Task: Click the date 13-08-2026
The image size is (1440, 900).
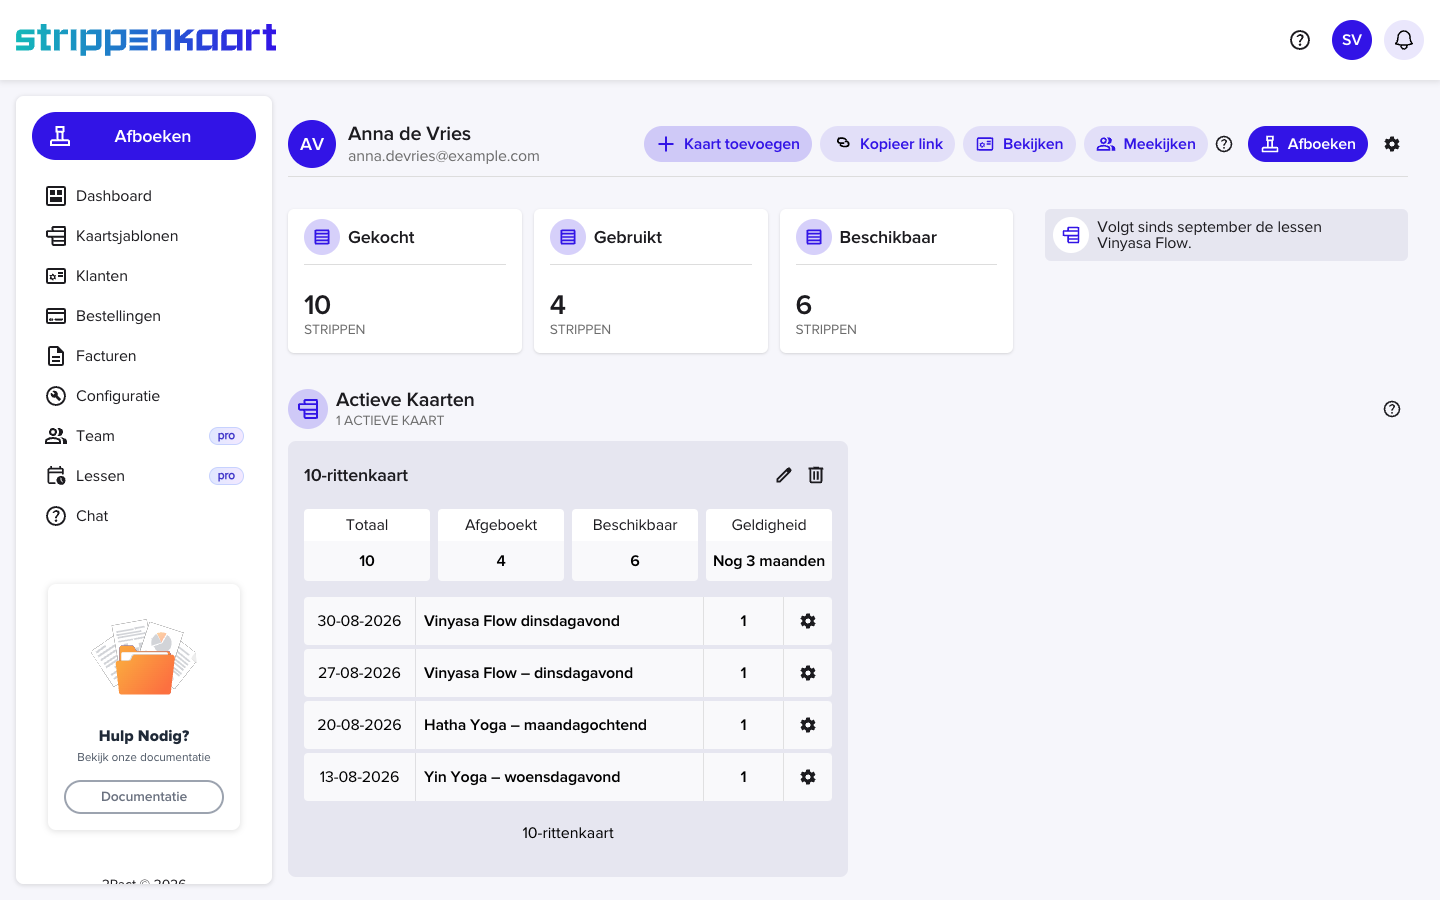Action: pos(359,777)
